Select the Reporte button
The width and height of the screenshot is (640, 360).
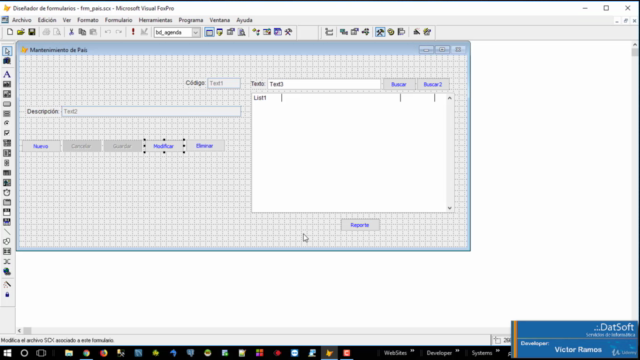[x=360, y=225]
